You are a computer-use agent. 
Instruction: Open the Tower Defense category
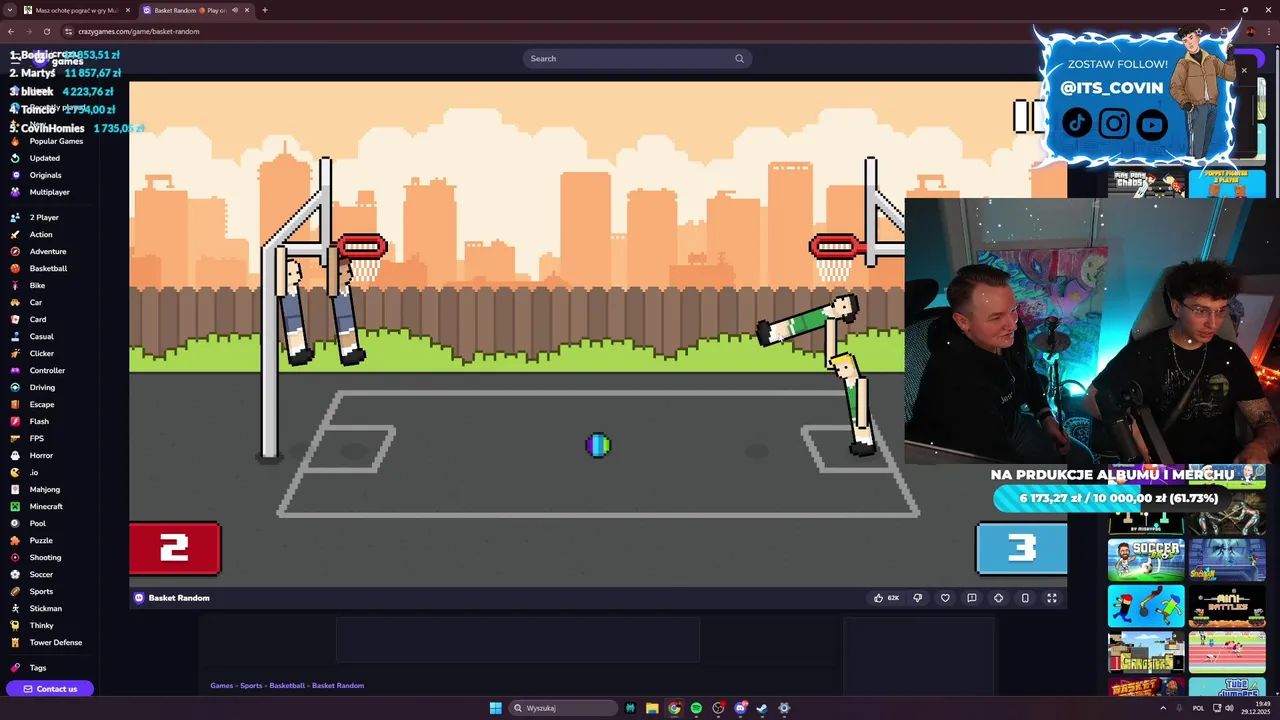point(56,642)
